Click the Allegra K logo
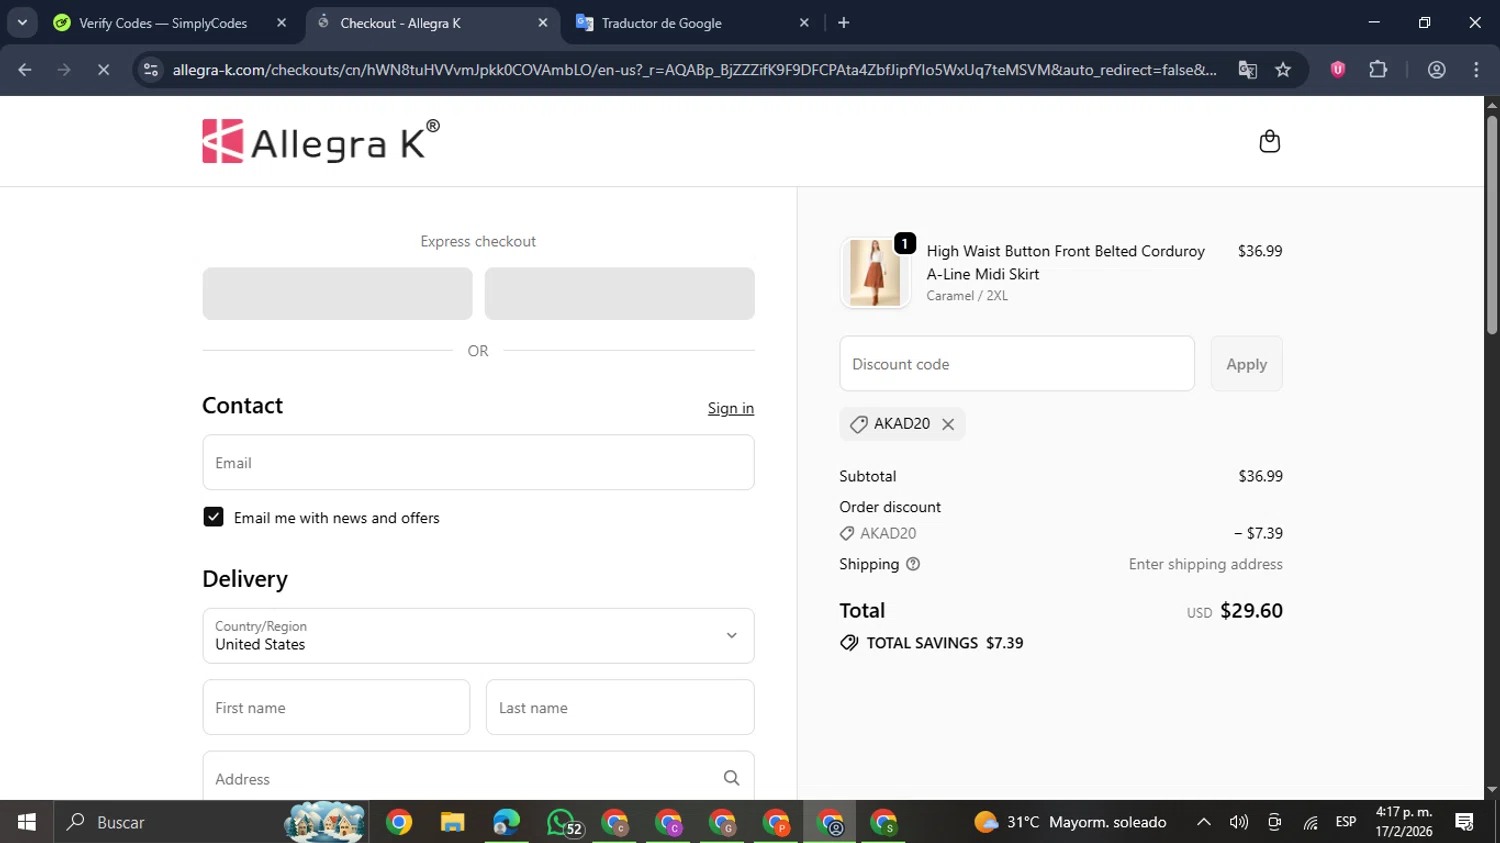 click(321, 141)
